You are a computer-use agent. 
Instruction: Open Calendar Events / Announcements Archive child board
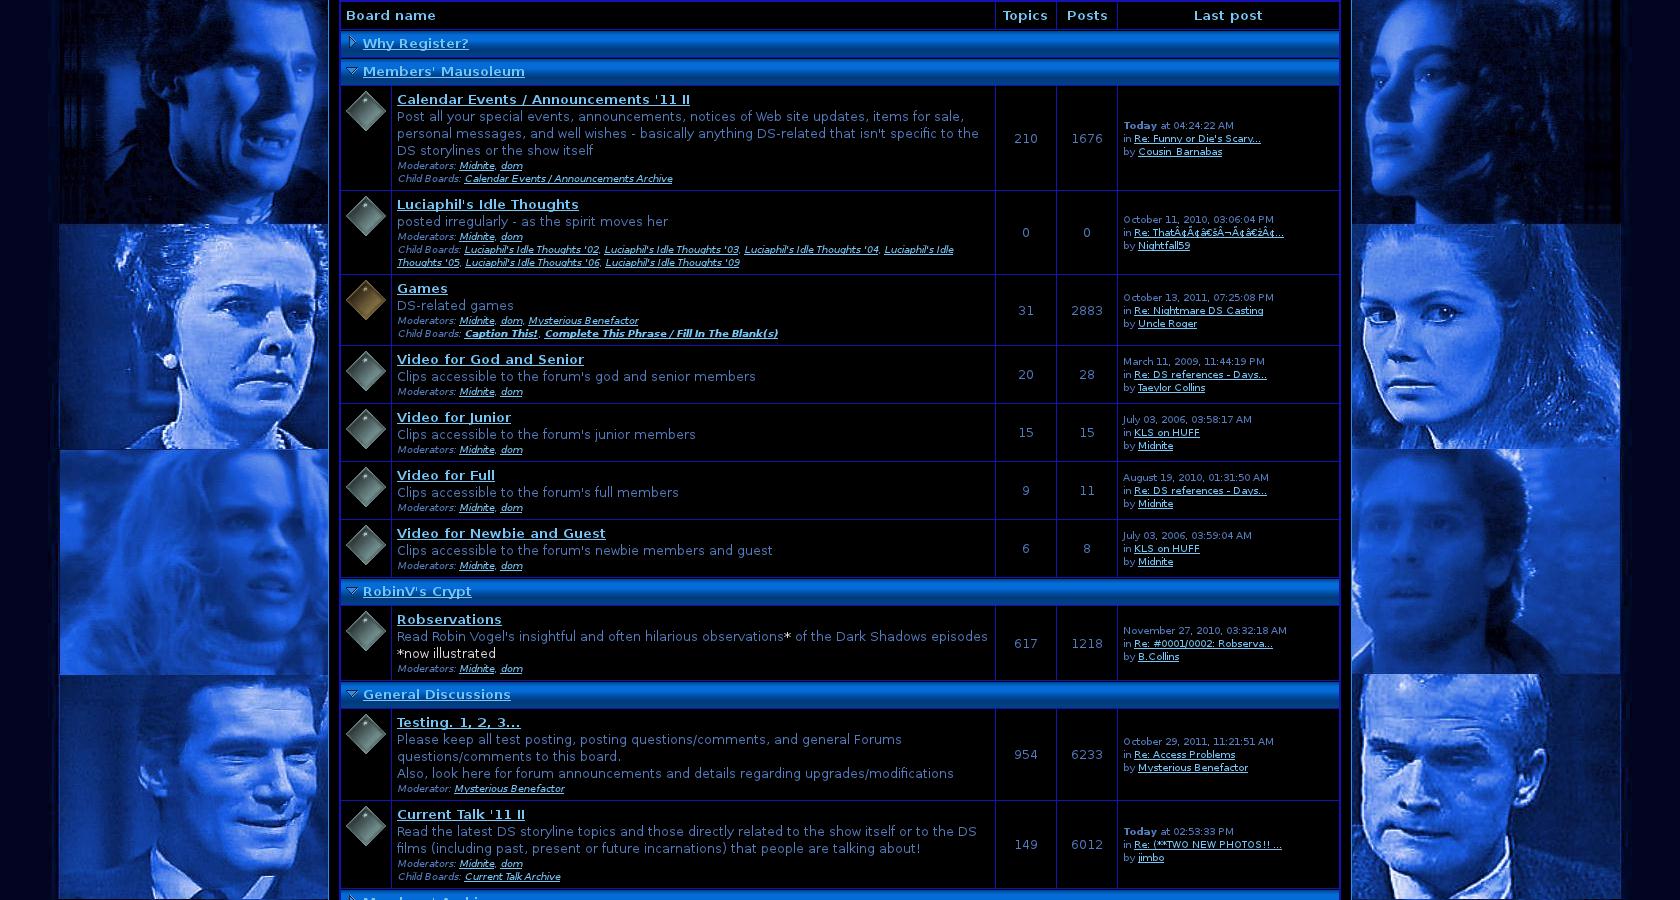click(568, 179)
